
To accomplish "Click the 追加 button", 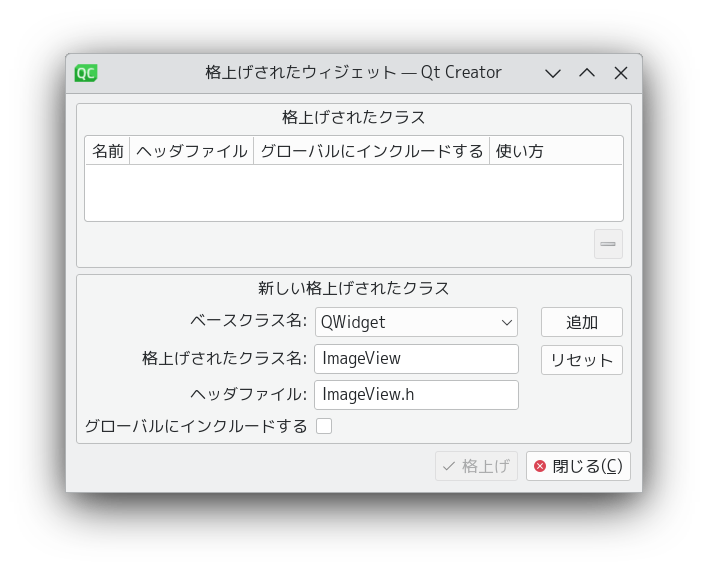I will pyautogui.click(x=582, y=322).
